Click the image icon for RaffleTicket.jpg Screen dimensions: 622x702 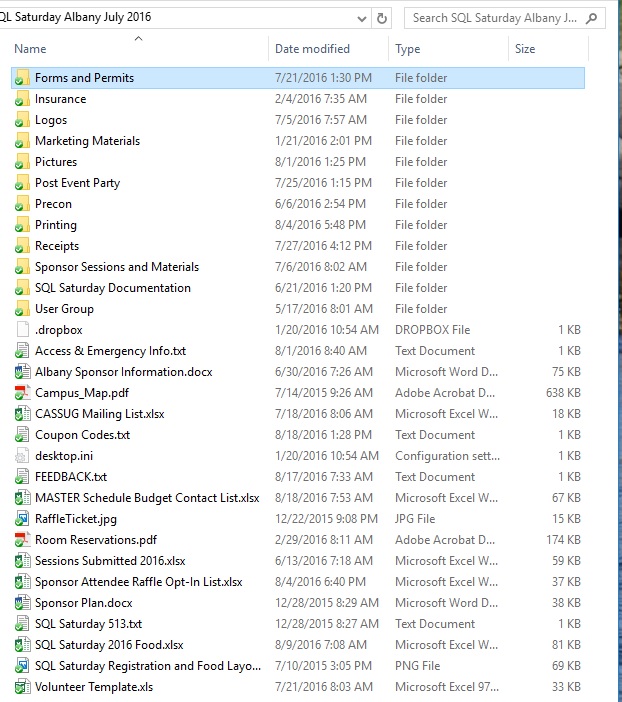(x=22, y=518)
